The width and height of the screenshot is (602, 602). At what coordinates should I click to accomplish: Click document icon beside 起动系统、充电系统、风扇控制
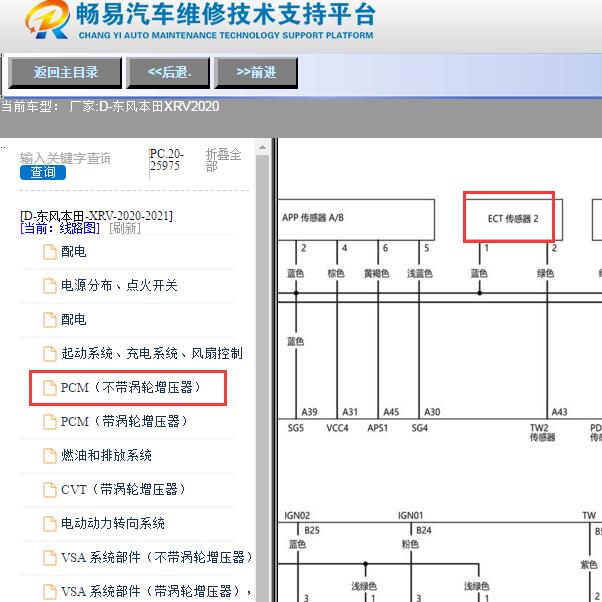click(50, 354)
